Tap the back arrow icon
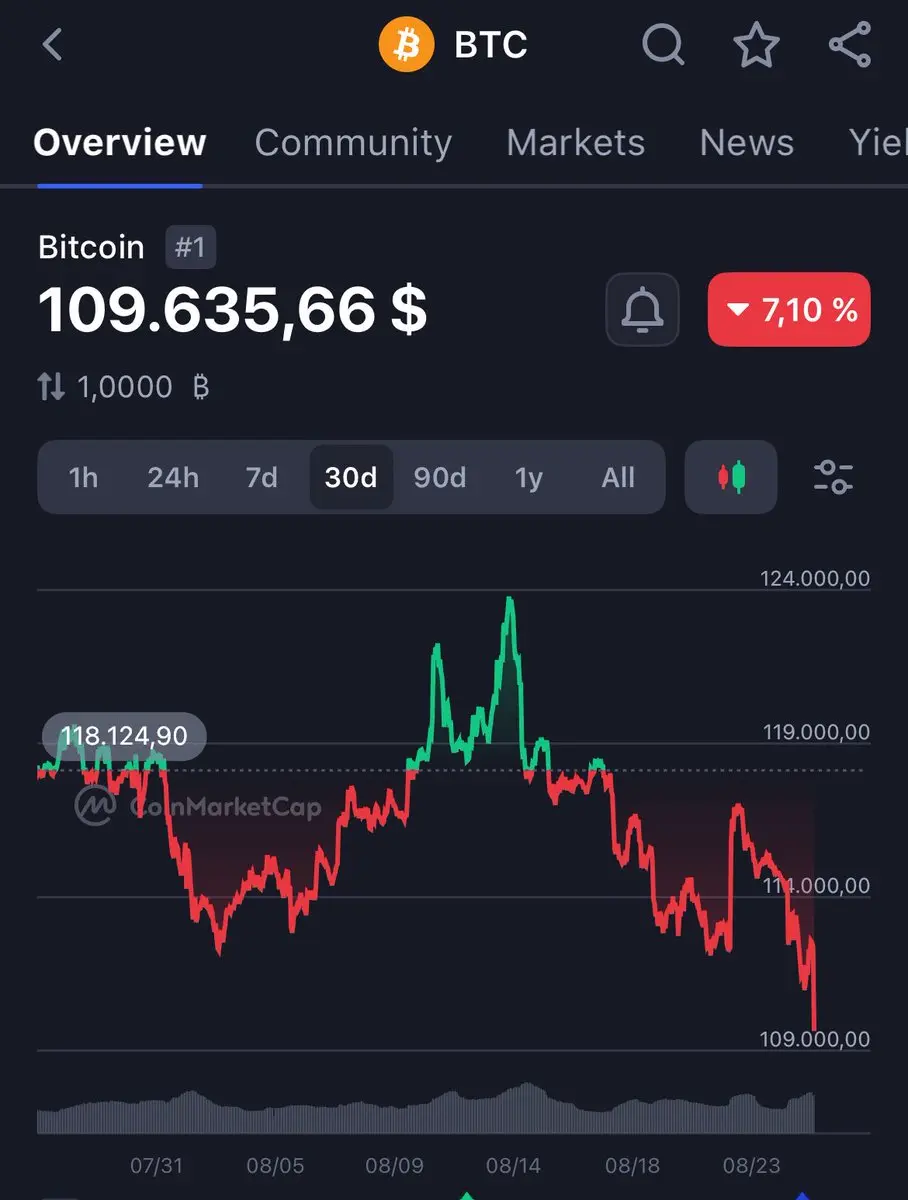 pos(53,45)
